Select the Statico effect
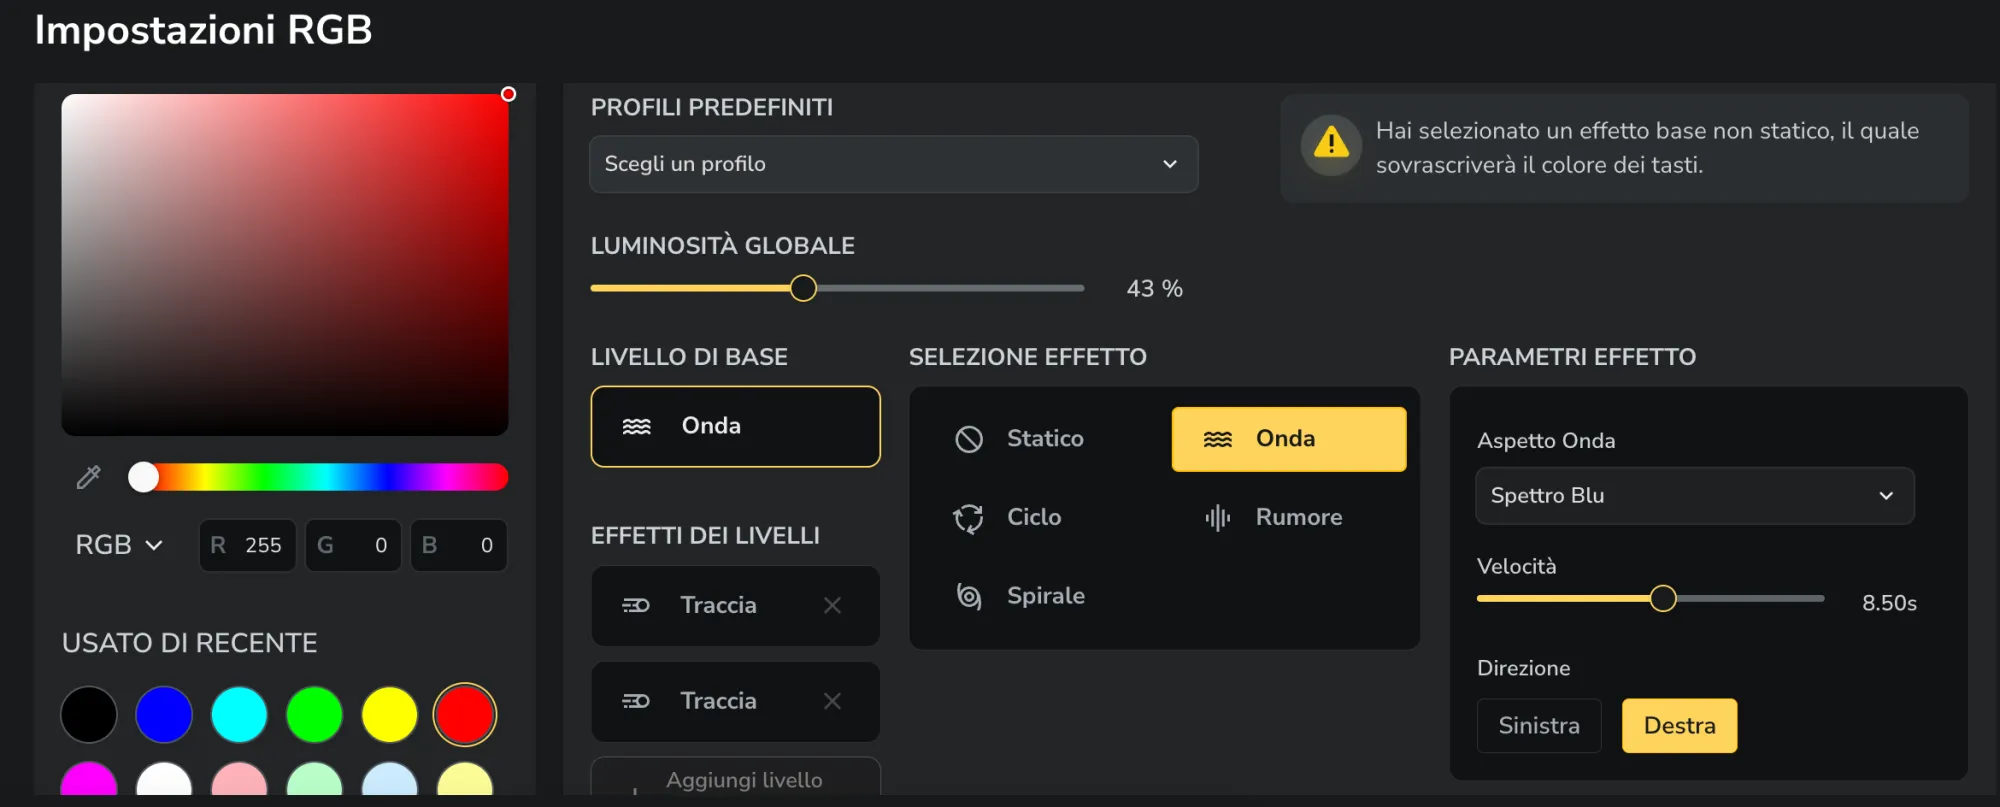The image size is (2000, 807). 1045,439
